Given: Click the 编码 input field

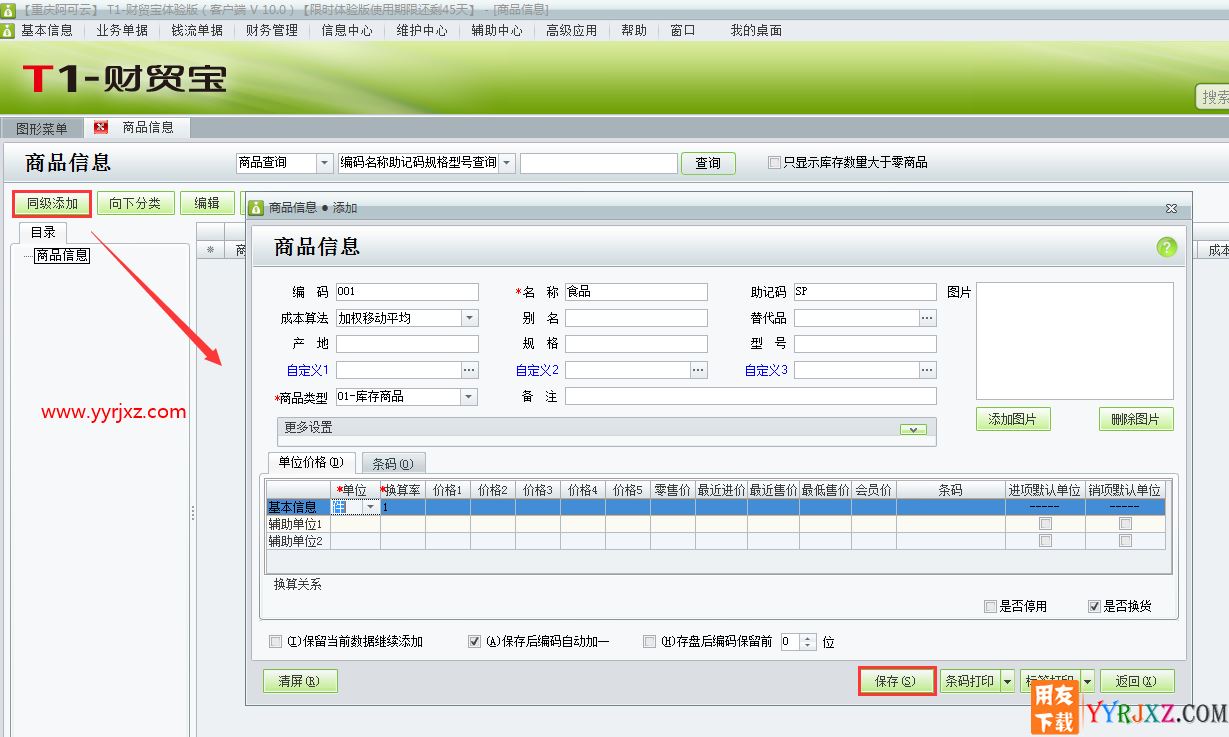Looking at the screenshot, I should click(407, 292).
